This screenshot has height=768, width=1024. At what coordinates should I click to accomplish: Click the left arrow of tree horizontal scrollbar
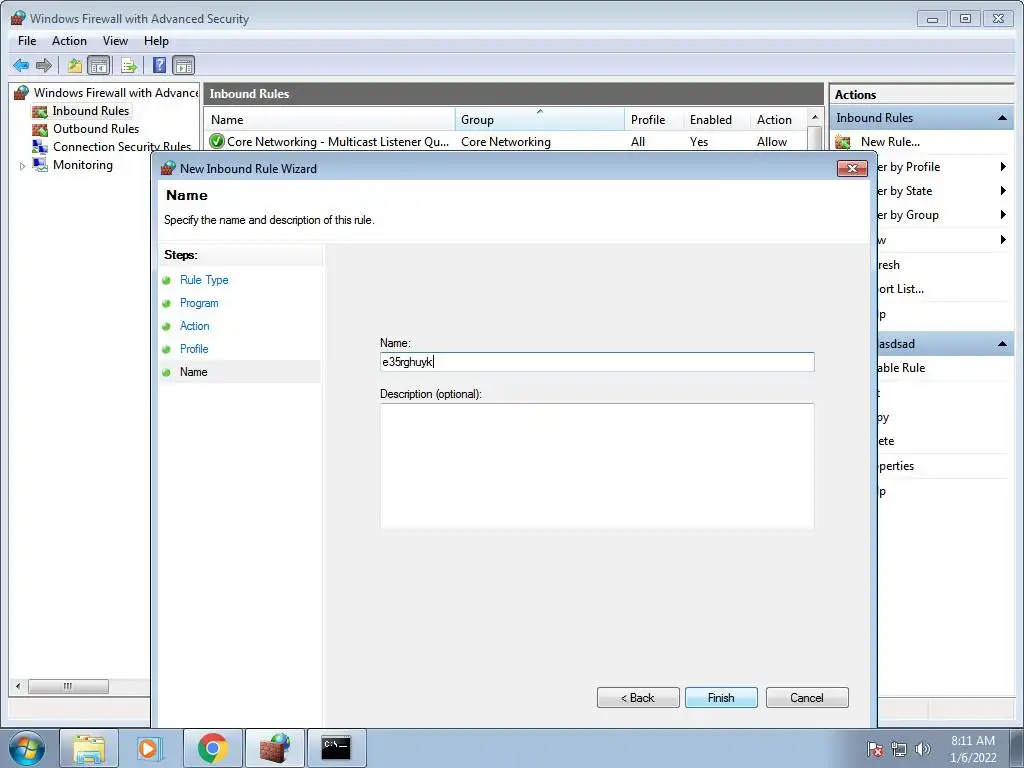[18, 686]
